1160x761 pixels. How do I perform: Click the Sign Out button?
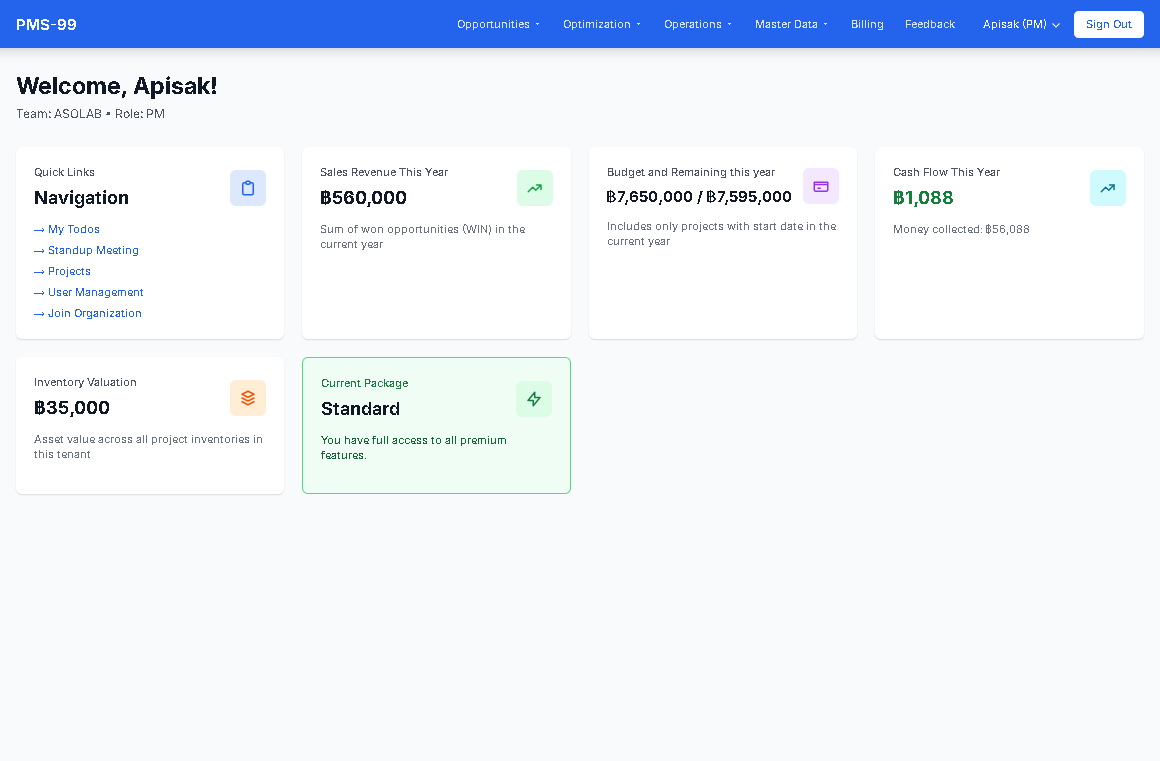tap(1108, 24)
